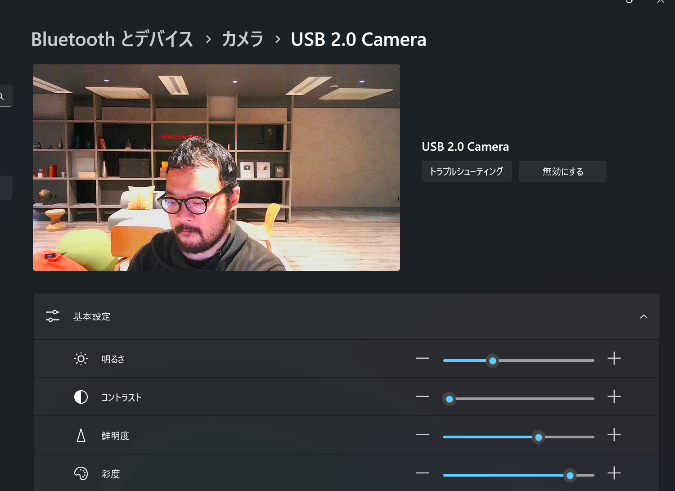Screen dimensions: 675x491
Task: Click the search icon at left edge
Action: (3, 97)
